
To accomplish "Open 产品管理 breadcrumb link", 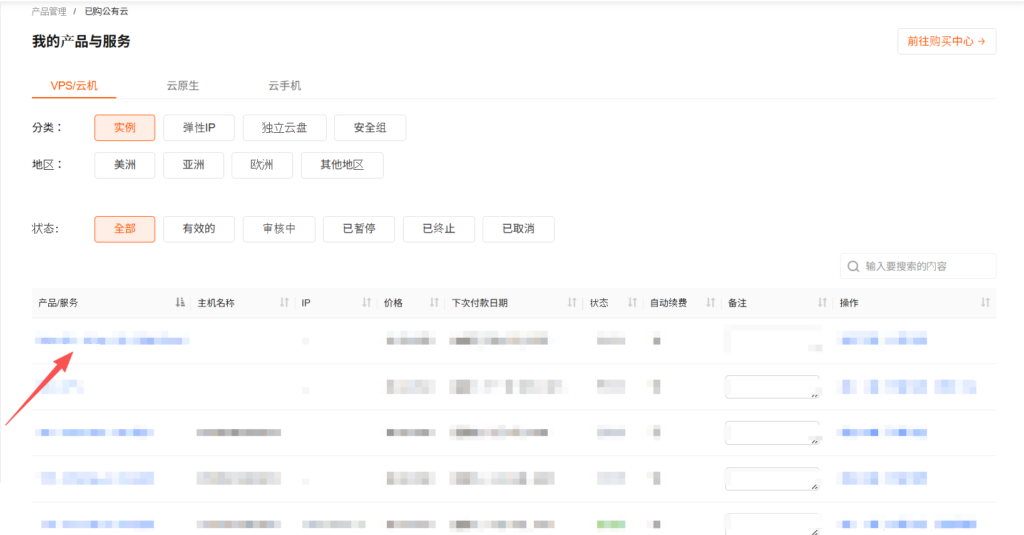I will [x=49, y=11].
